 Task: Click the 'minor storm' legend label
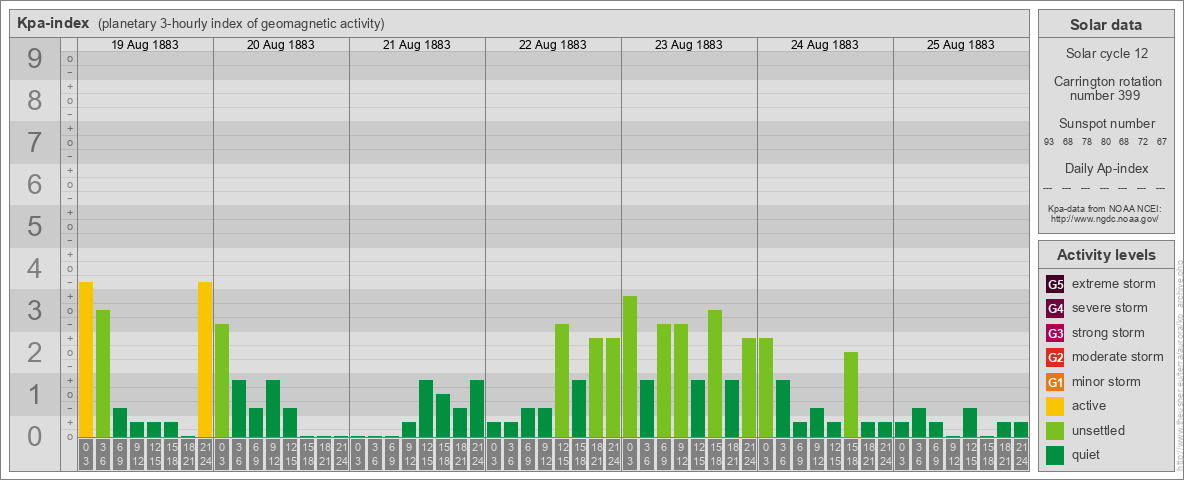1106,382
